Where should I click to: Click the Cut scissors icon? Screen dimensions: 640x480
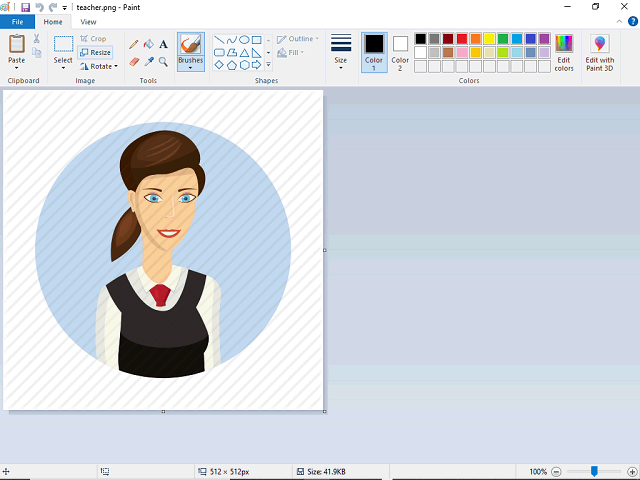tap(37, 39)
